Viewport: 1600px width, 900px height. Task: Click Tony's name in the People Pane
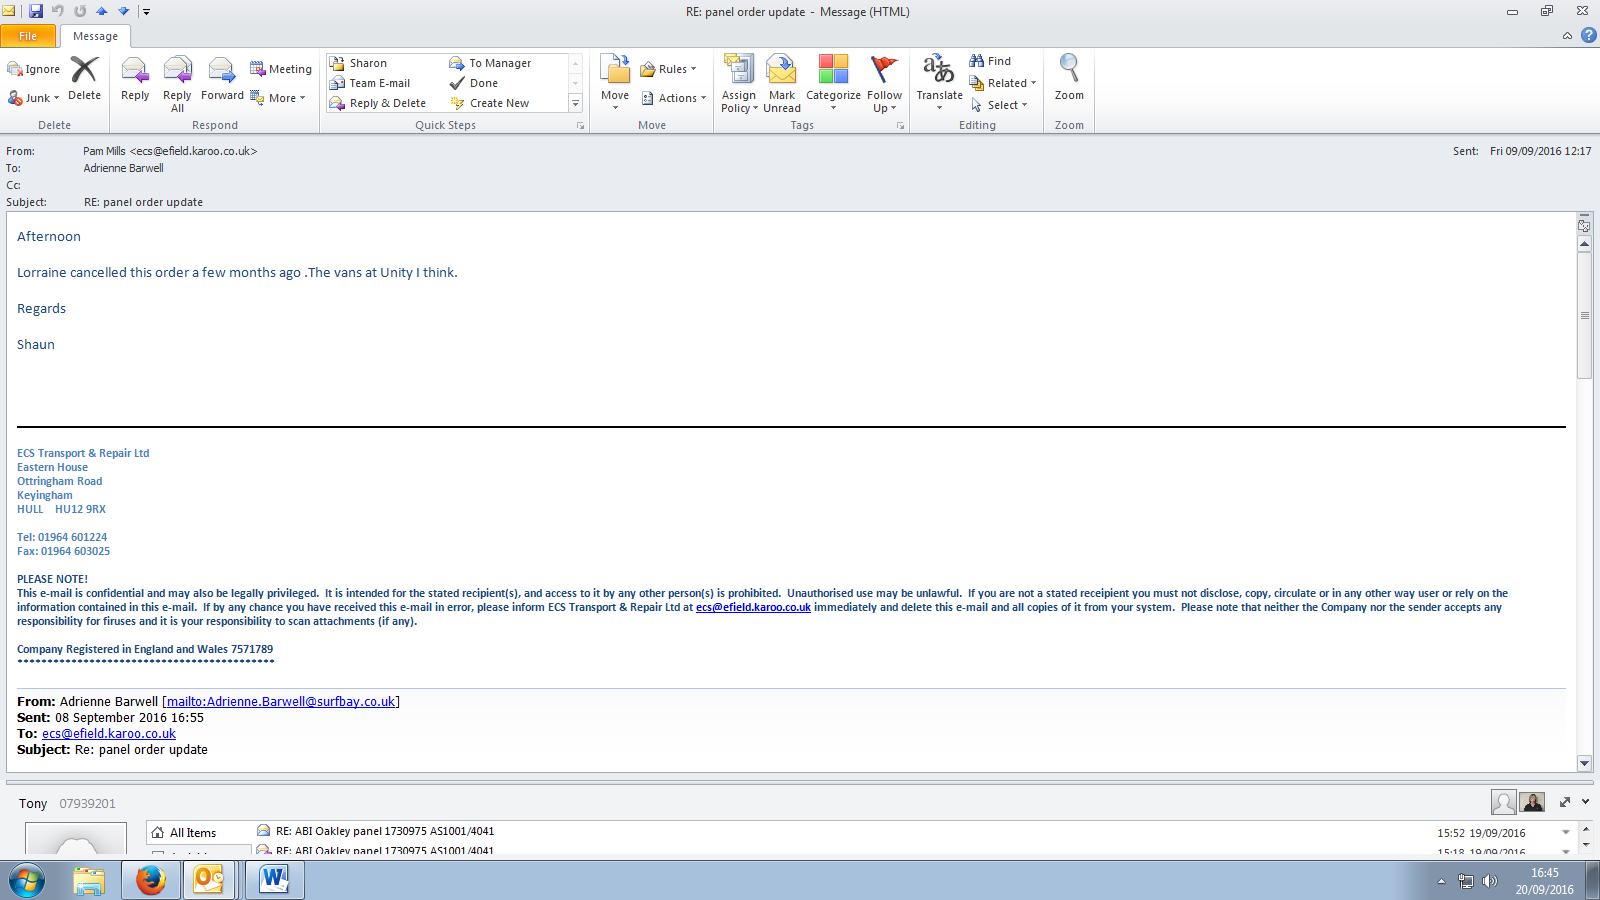click(x=33, y=803)
